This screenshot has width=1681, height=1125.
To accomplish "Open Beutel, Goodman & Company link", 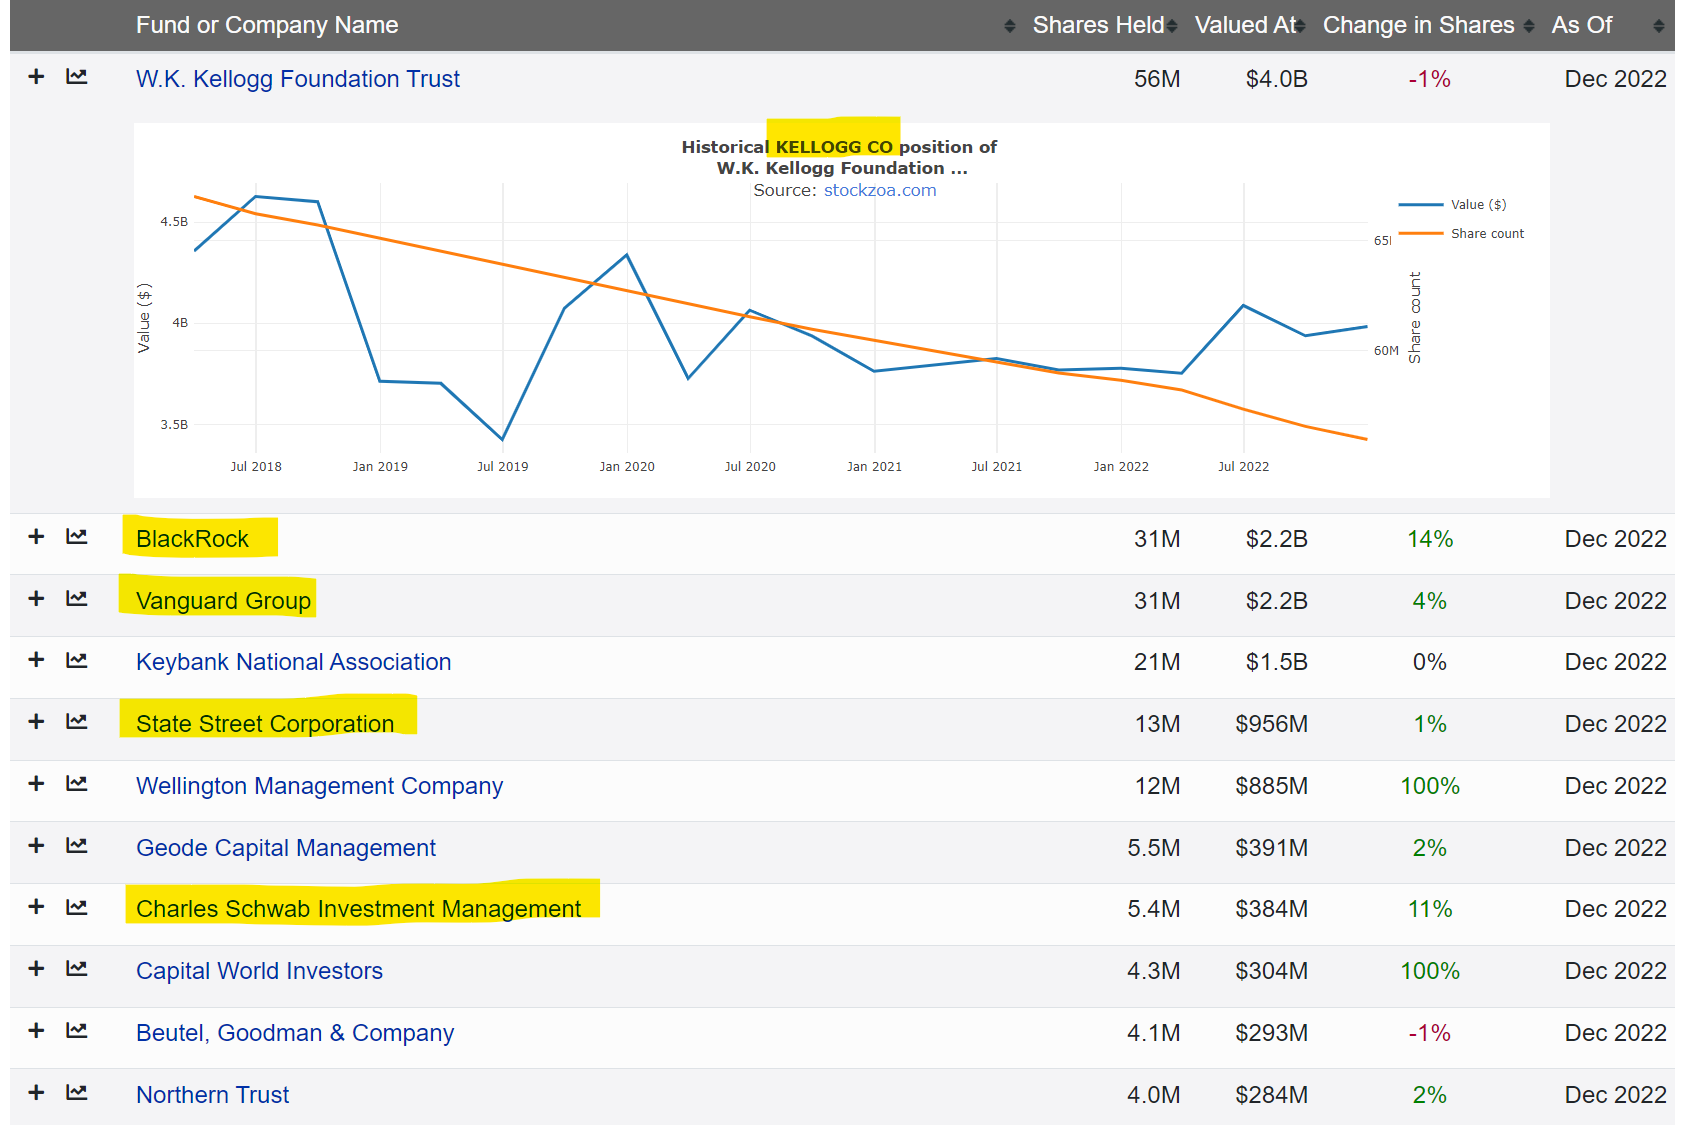I will pos(295,1033).
